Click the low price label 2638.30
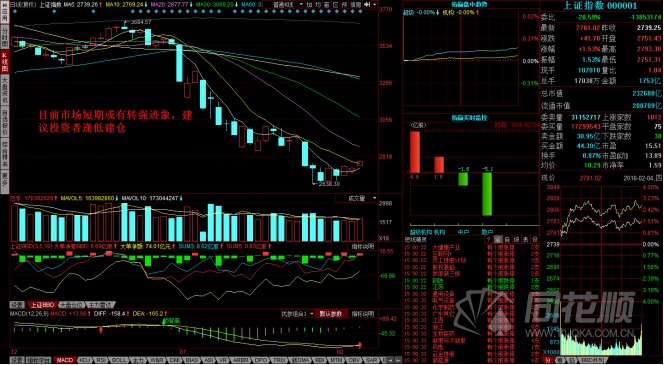Image resolution: width=664 pixels, height=365 pixels. tap(328, 184)
